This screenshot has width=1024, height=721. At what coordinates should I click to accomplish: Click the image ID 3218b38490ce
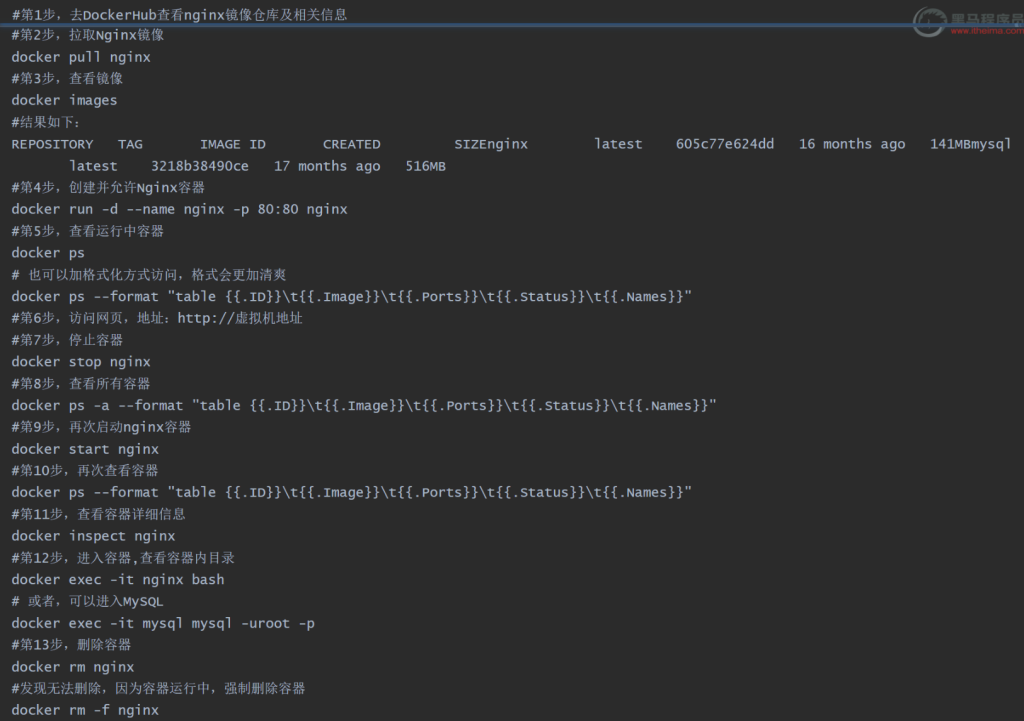tap(199, 166)
